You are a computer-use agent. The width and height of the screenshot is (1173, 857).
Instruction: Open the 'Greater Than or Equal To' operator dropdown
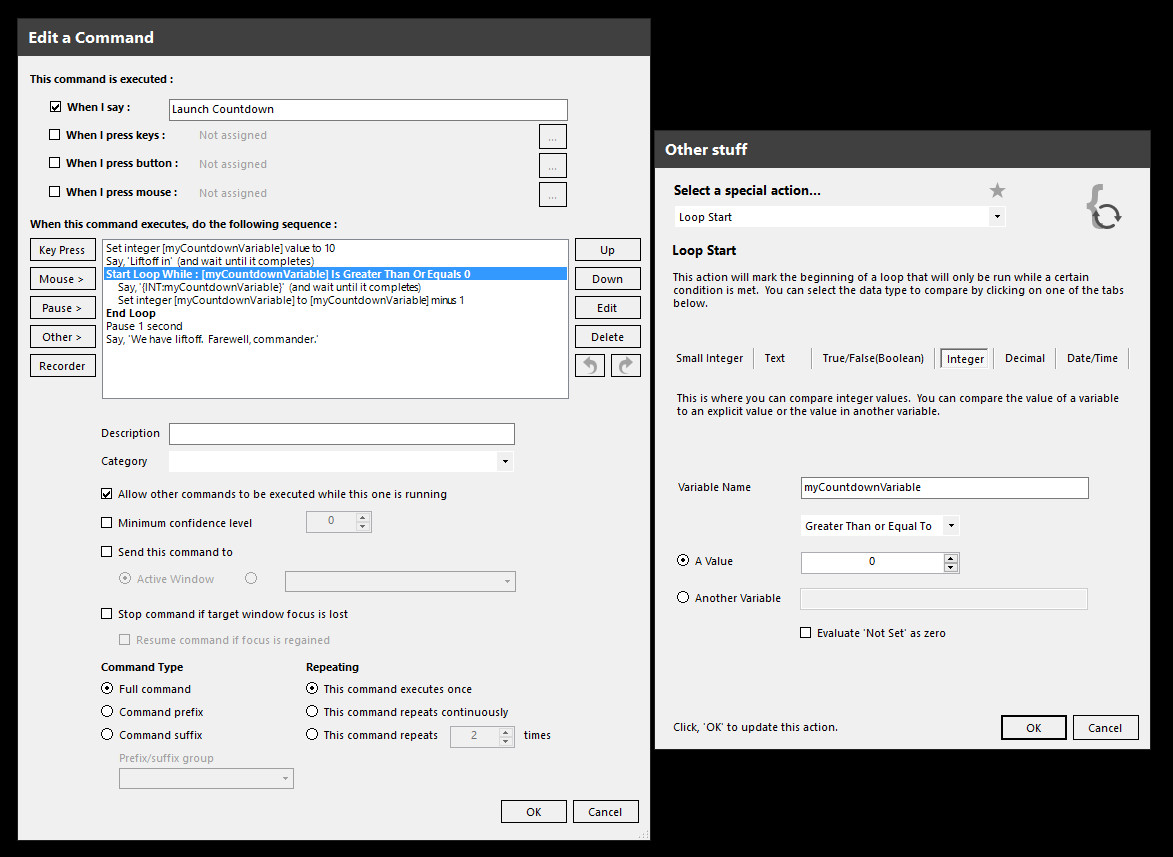(950, 526)
